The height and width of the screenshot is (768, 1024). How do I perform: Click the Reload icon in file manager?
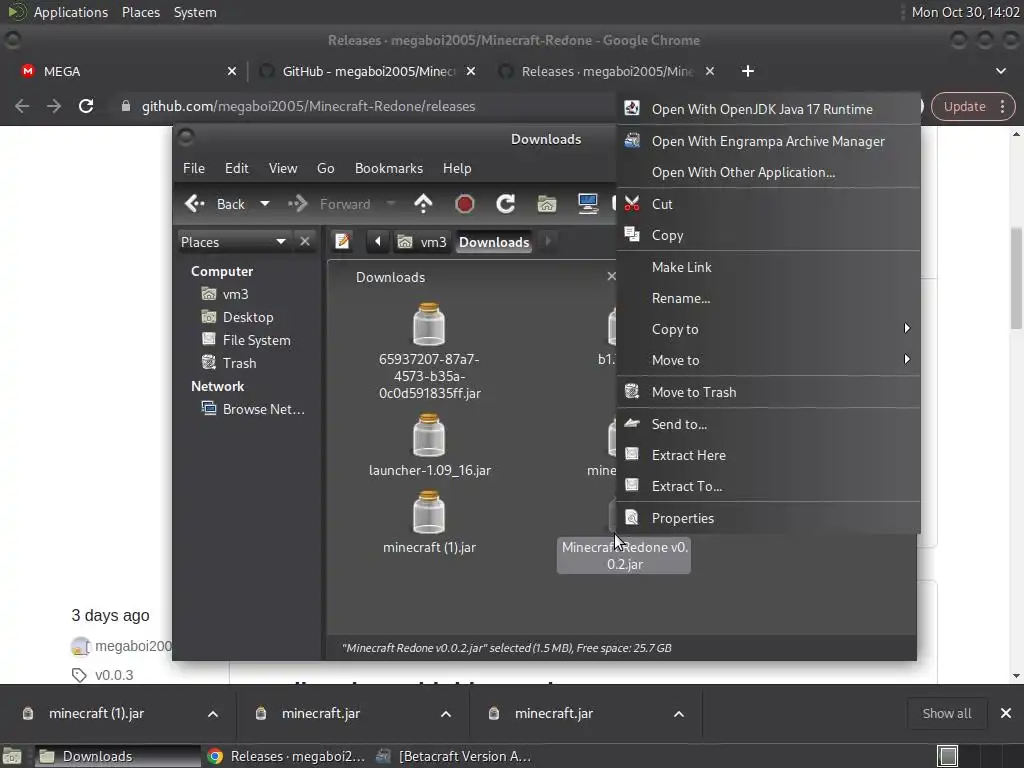coord(505,204)
